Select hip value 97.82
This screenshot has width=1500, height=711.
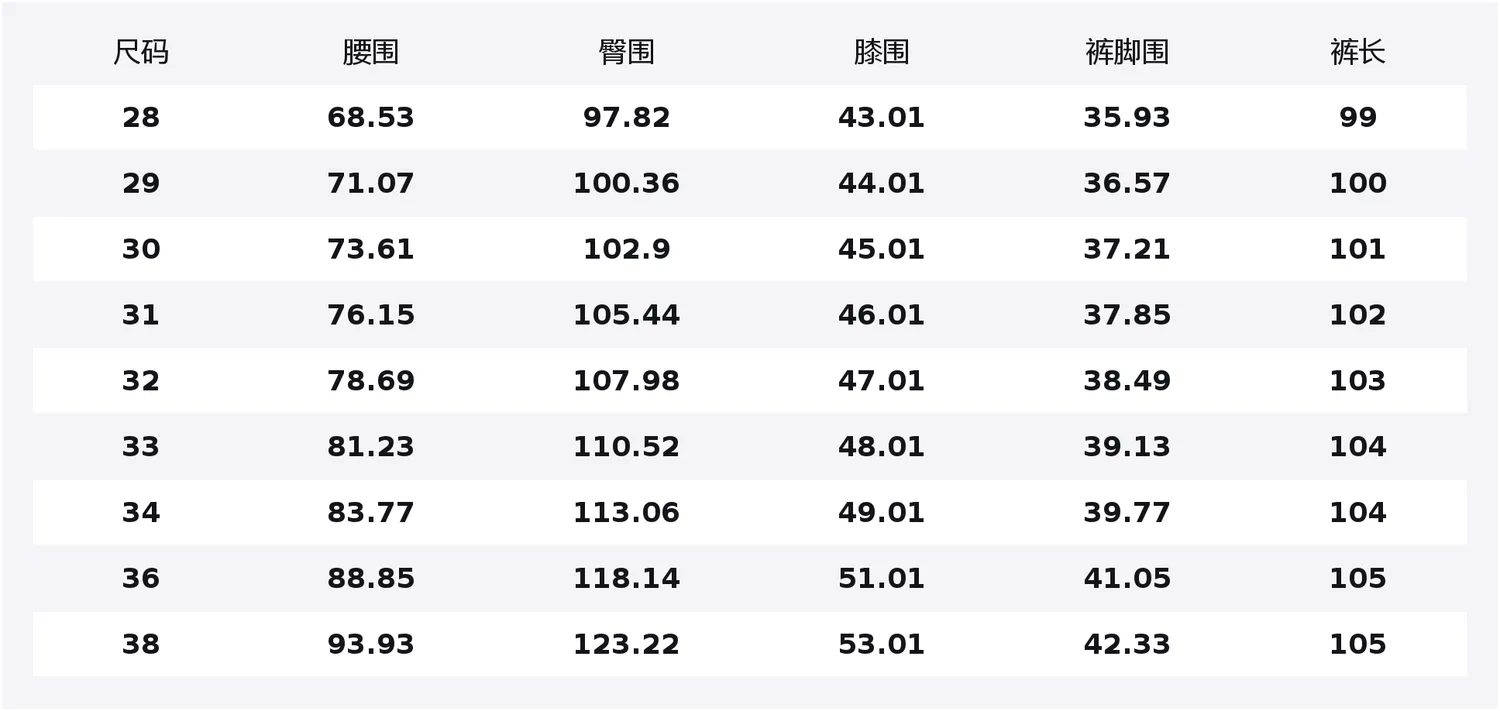626,118
